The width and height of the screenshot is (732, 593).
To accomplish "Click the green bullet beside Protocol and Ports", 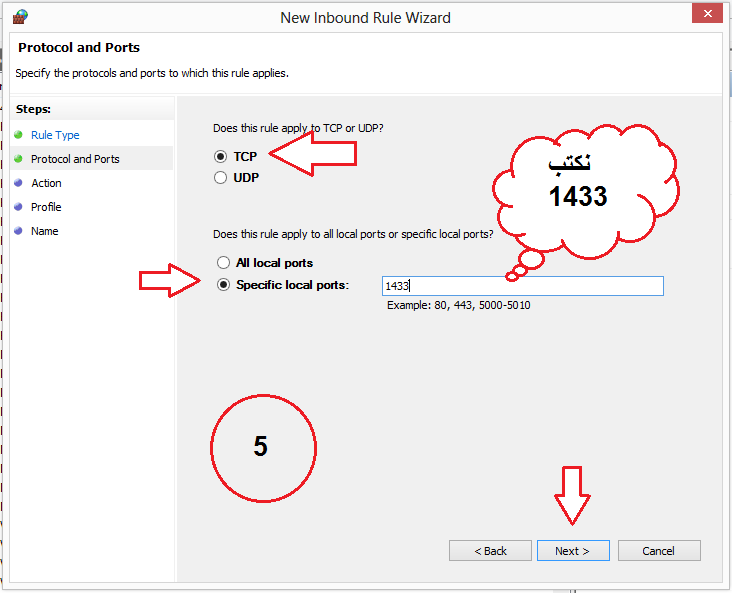I will (19, 159).
